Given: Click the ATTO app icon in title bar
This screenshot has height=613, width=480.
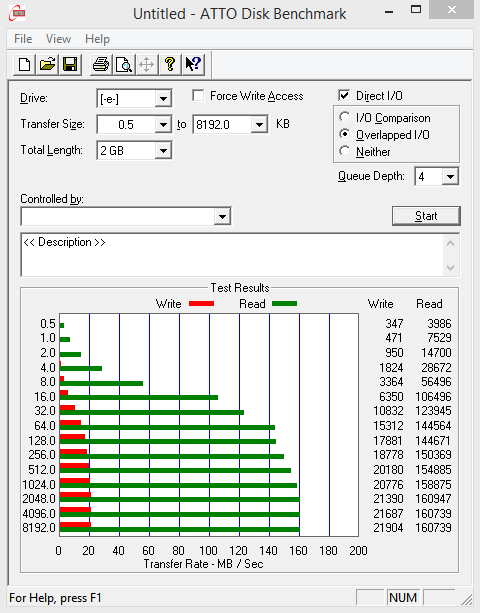Looking at the screenshot, I should coord(17,13).
